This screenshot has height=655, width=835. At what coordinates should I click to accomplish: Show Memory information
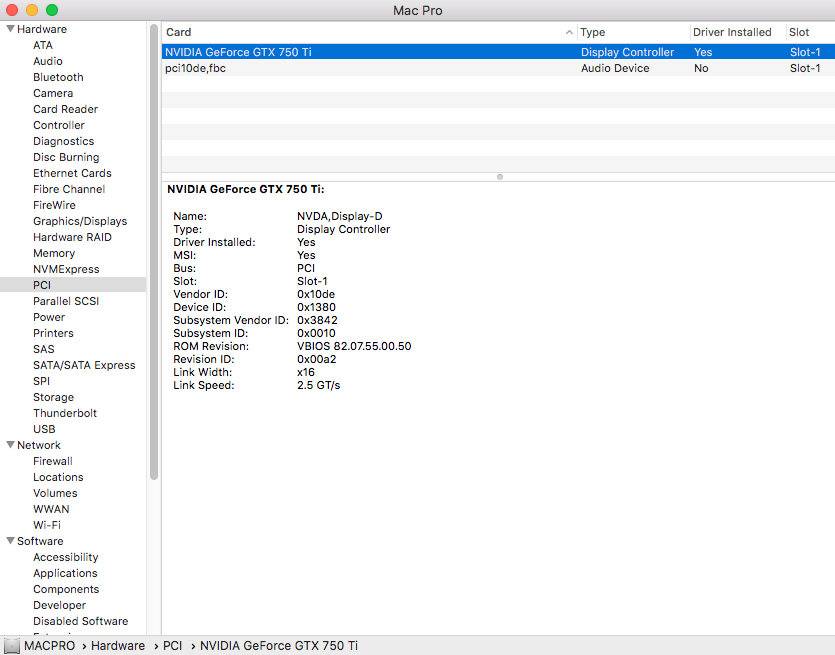click(x=54, y=253)
